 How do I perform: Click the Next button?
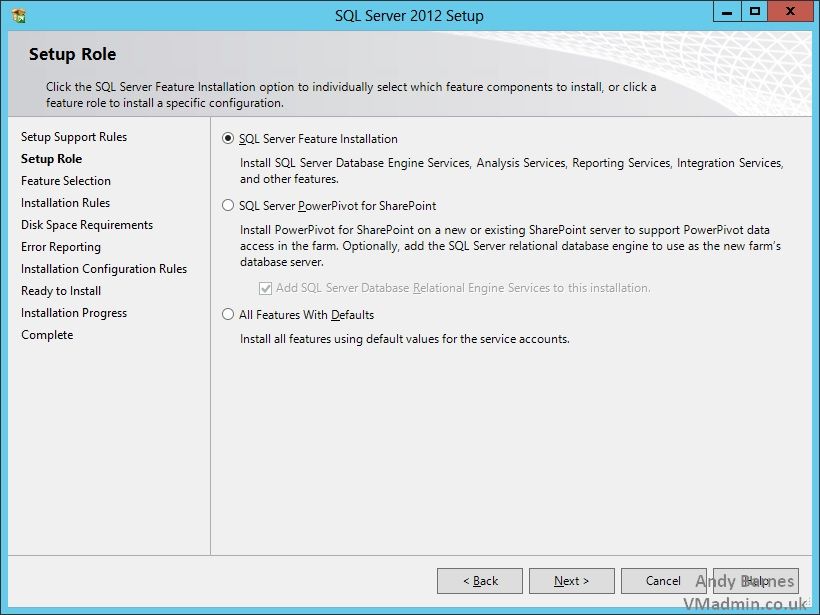(571, 581)
